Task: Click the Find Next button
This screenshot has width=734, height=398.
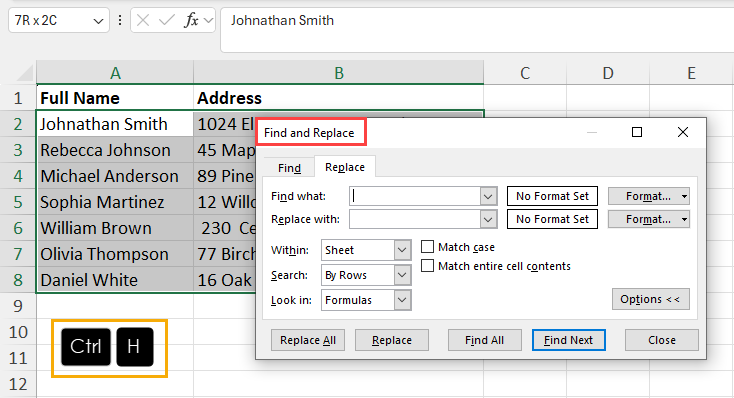Action: coord(568,340)
